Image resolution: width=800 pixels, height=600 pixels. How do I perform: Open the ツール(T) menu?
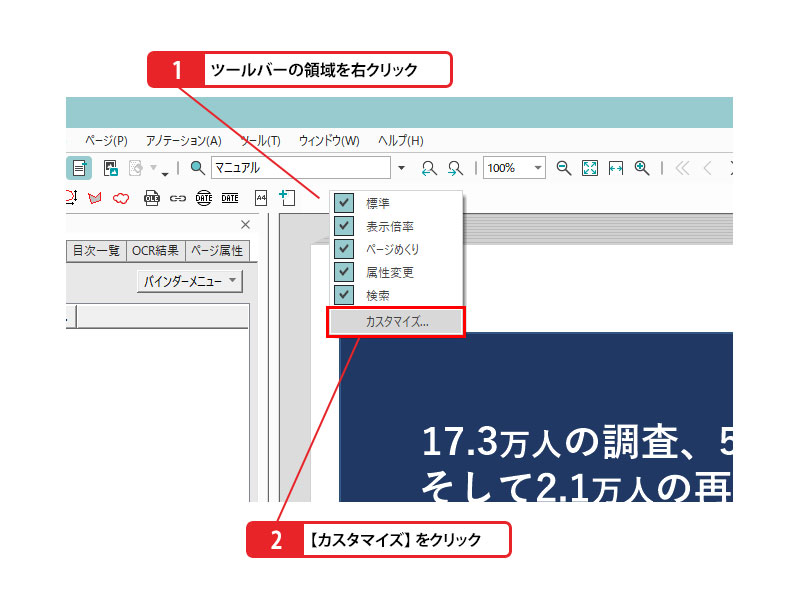pos(260,141)
